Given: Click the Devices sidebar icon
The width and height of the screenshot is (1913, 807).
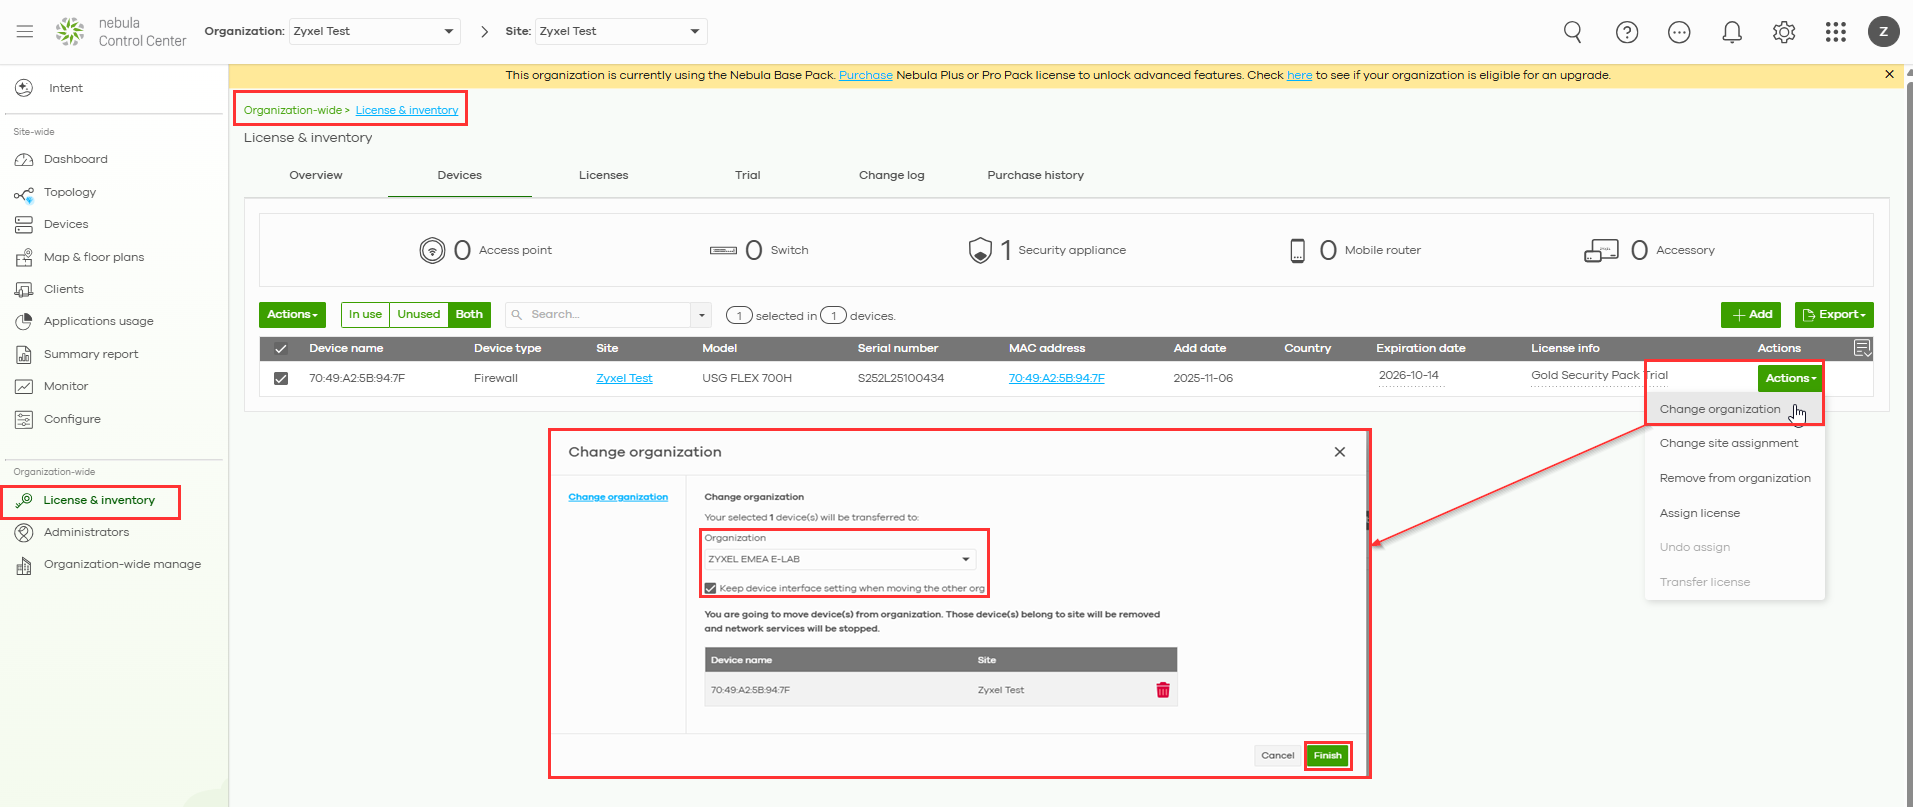Looking at the screenshot, I should (24, 225).
